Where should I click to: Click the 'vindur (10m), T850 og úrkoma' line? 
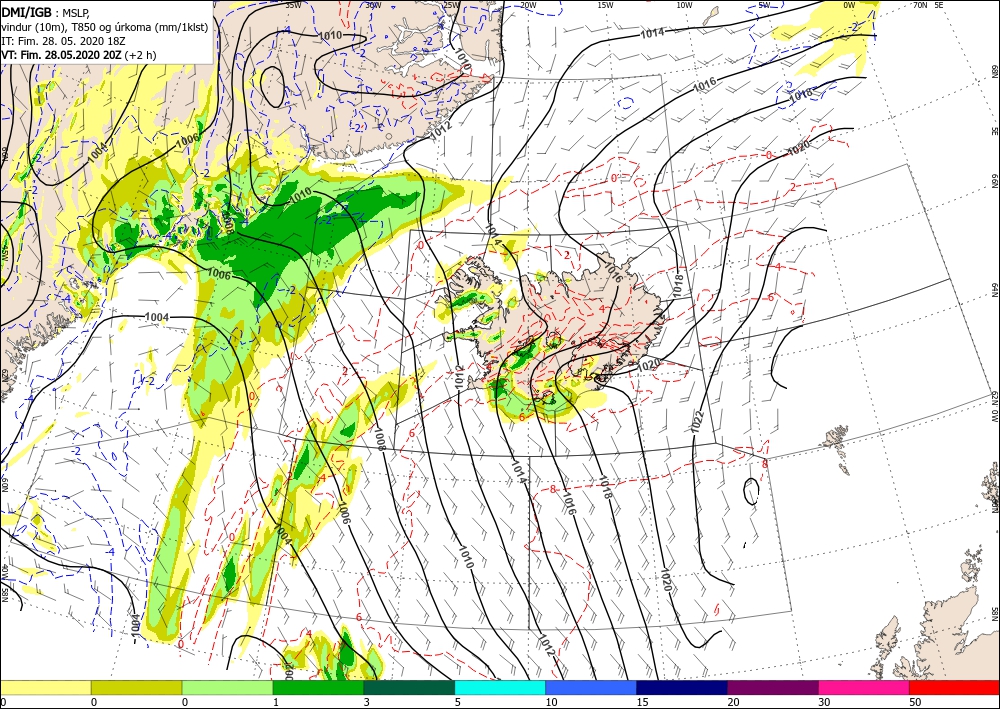(x=105, y=27)
